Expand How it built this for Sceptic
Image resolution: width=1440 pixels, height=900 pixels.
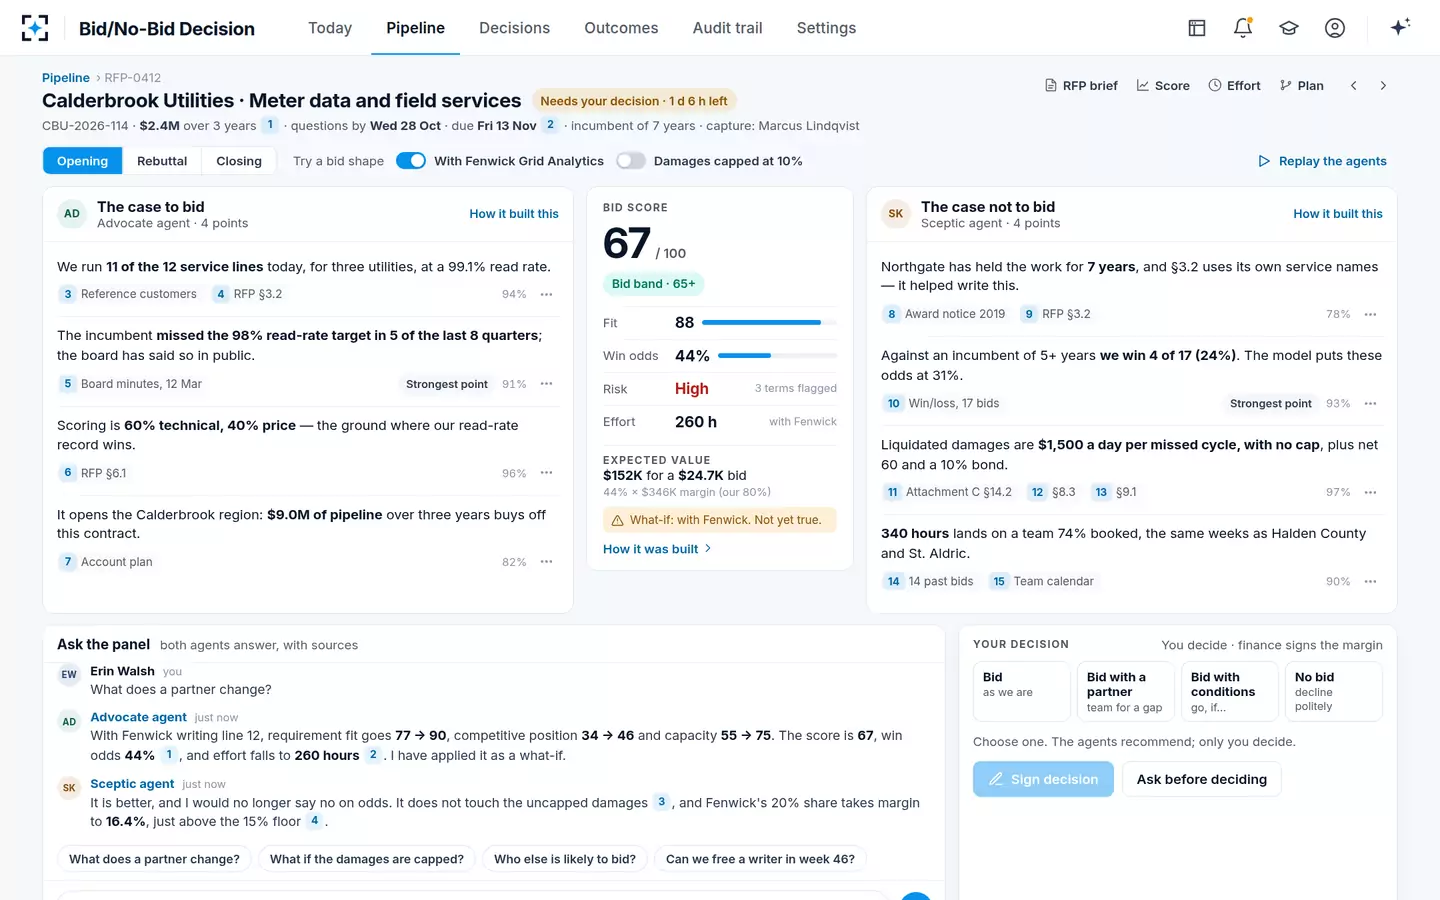tap(1338, 214)
